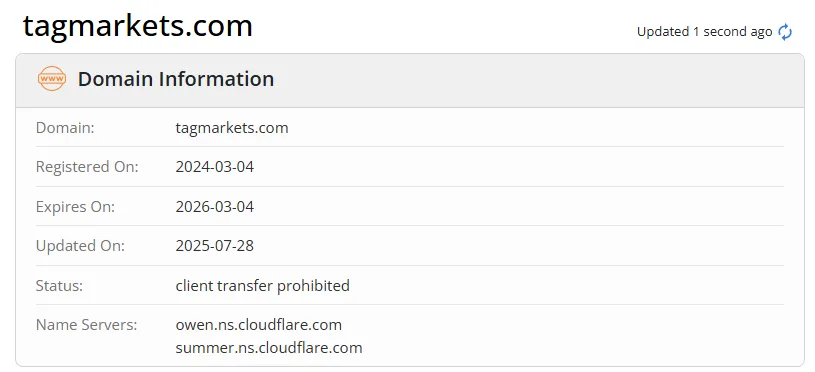
Task: Click the Registered On: label
Action: click(x=87, y=167)
